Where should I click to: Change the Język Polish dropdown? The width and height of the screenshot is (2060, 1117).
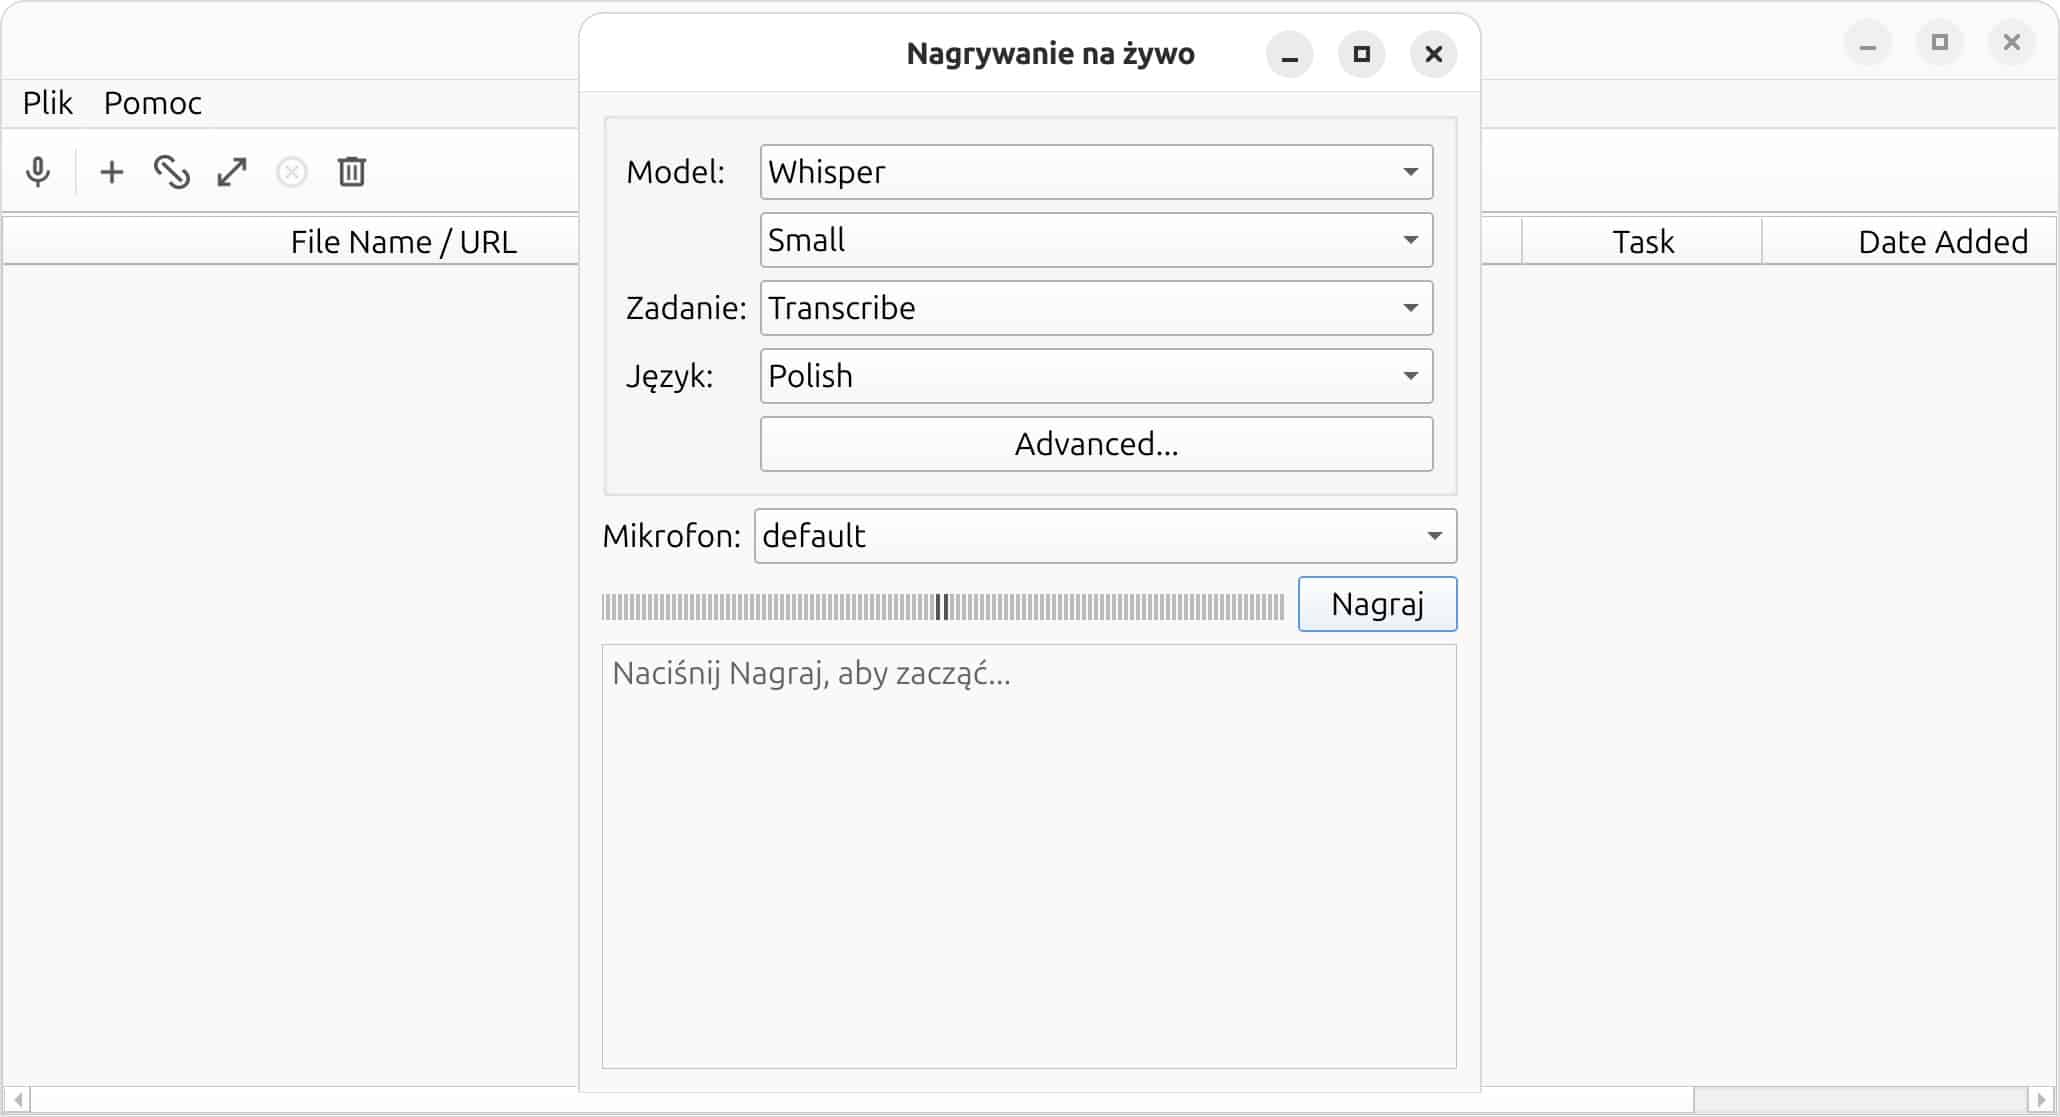point(1096,376)
